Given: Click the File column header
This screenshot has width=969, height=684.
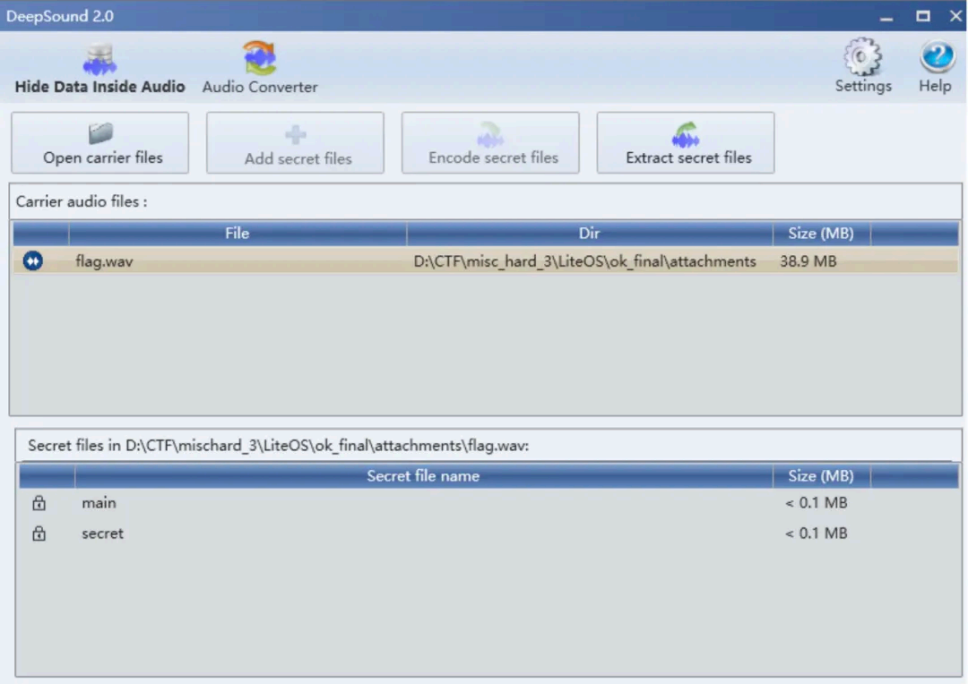Looking at the screenshot, I should click(237, 234).
